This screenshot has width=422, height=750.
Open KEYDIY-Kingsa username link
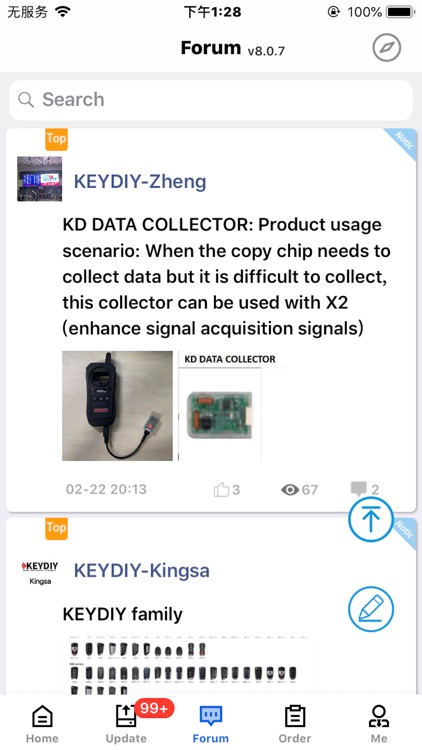click(x=142, y=571)
